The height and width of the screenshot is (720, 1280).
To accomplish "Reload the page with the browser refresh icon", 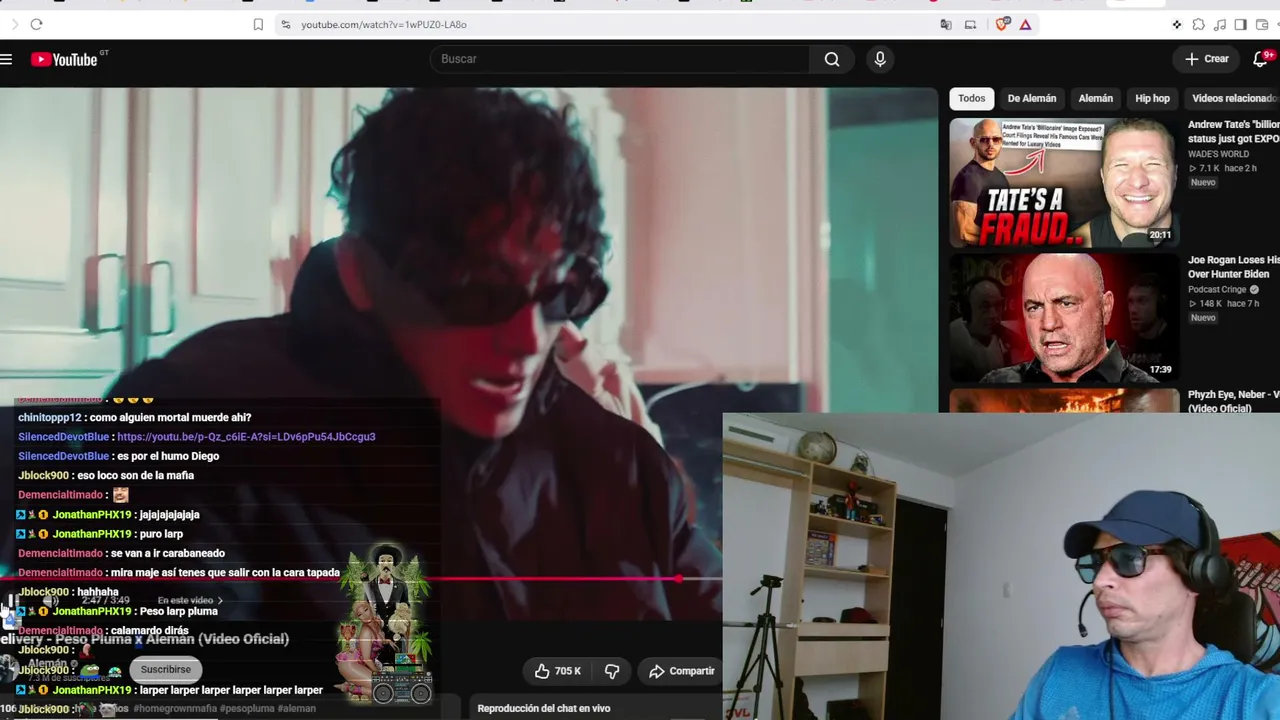I will (36, 24).
